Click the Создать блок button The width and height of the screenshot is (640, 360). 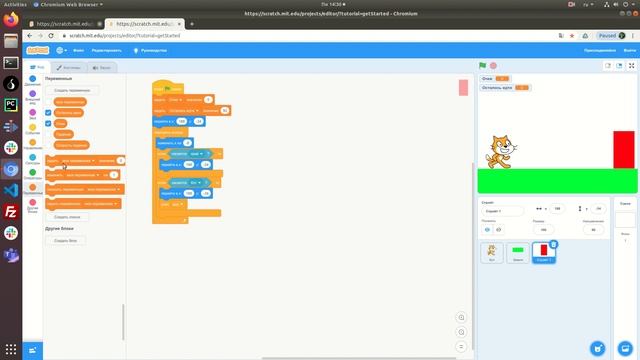(x=65, y=241)
